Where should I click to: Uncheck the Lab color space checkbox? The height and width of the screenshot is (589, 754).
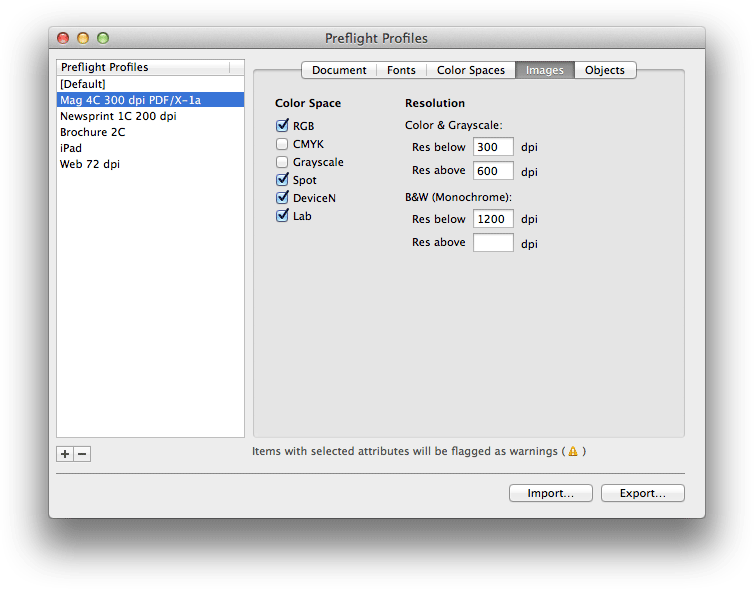(x=282, y=216)
